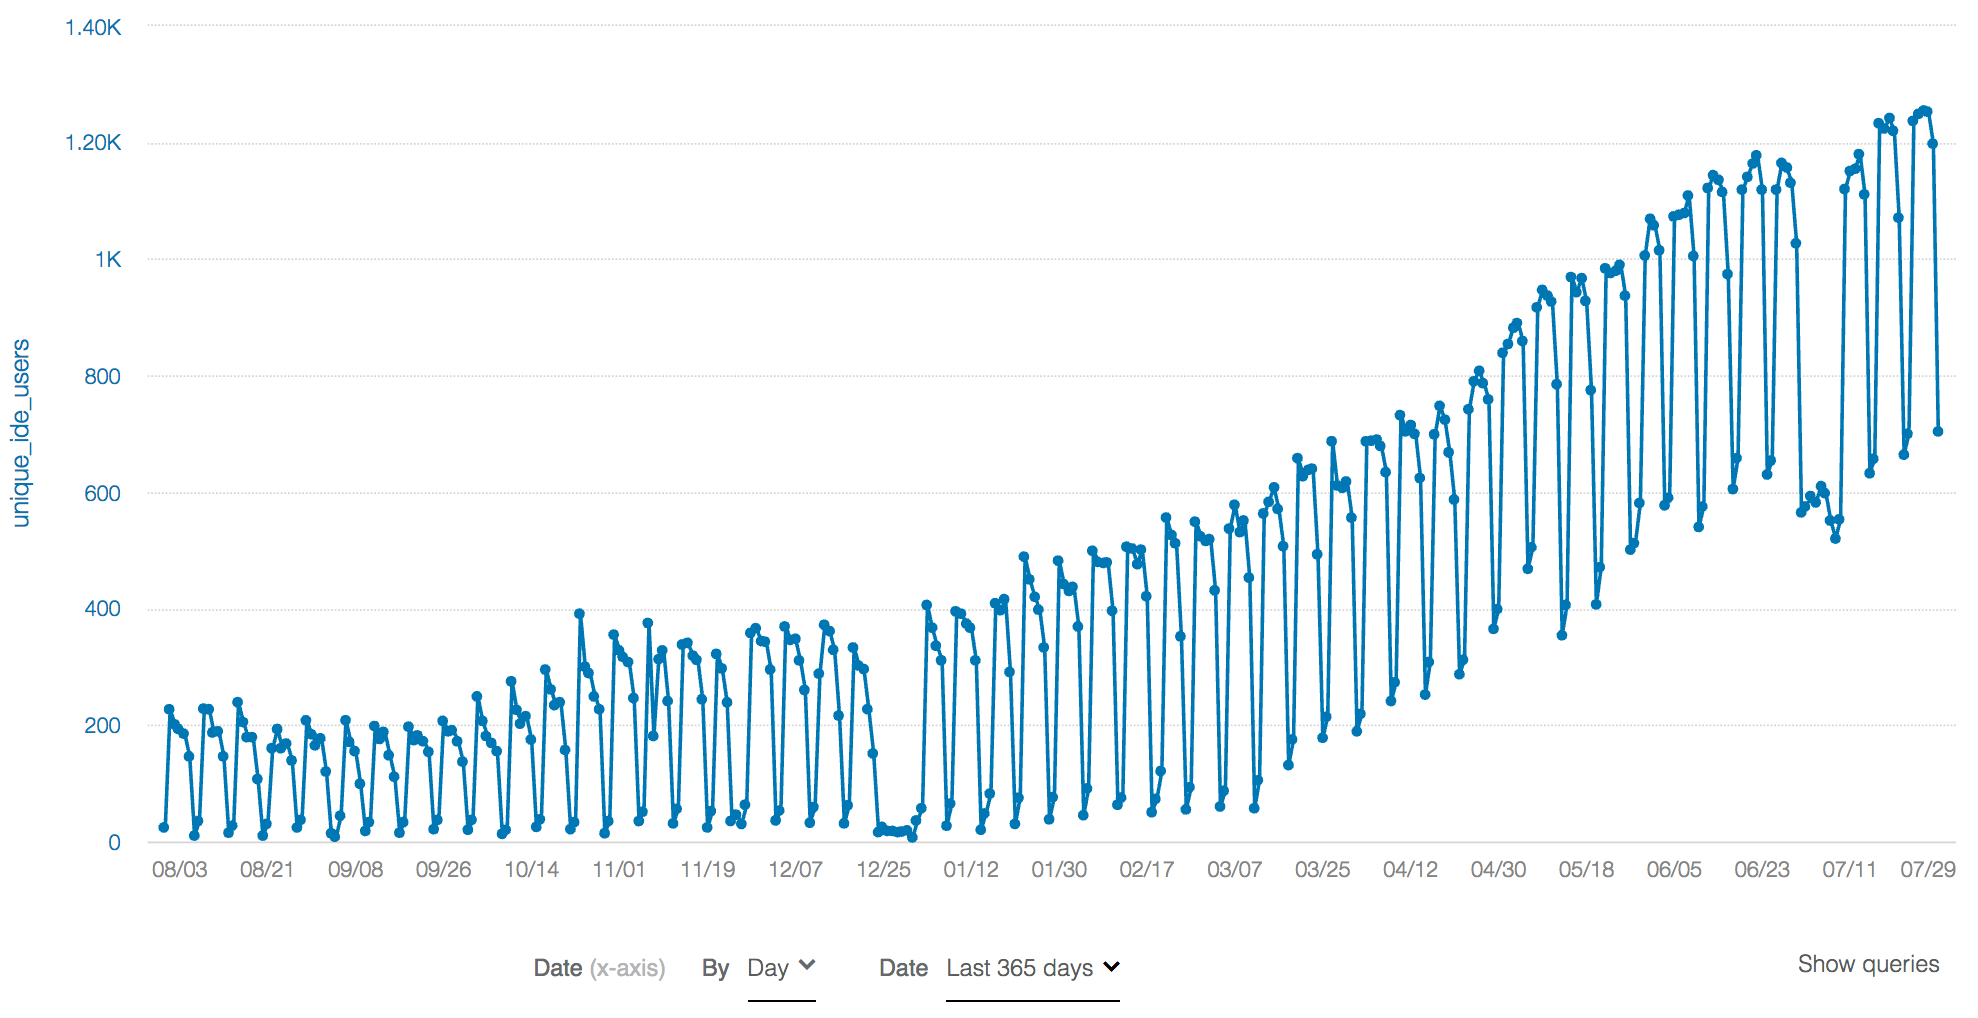Screen dimensions: 1978x1018
Task: Click the 1.20K y-axis value label
Action: [x=93, y=143]
